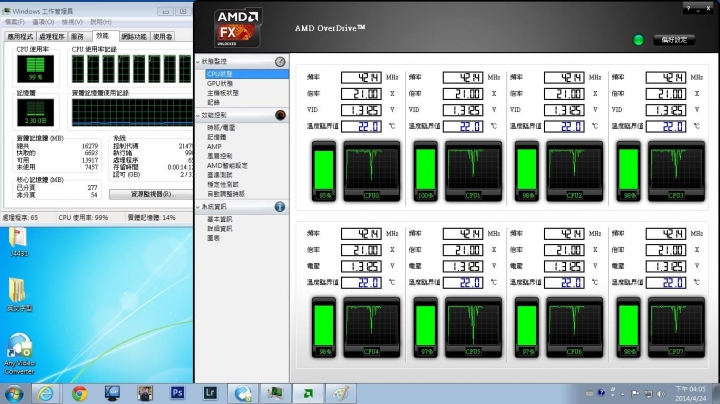Image resolution: width=720 pixels, height=404 pixels.
Task: Open 檢視(V) menu in Task Manager
Action: (72, 22)
